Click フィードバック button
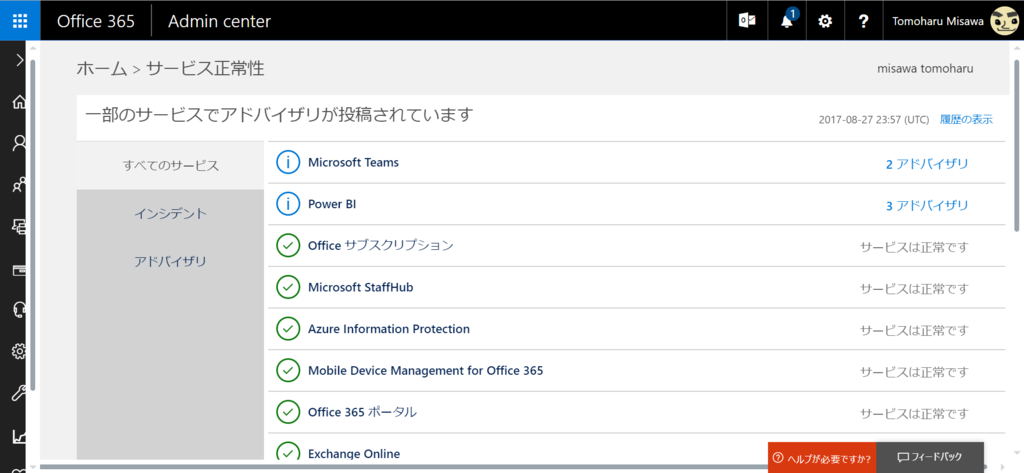 click(x=930, y=457)
